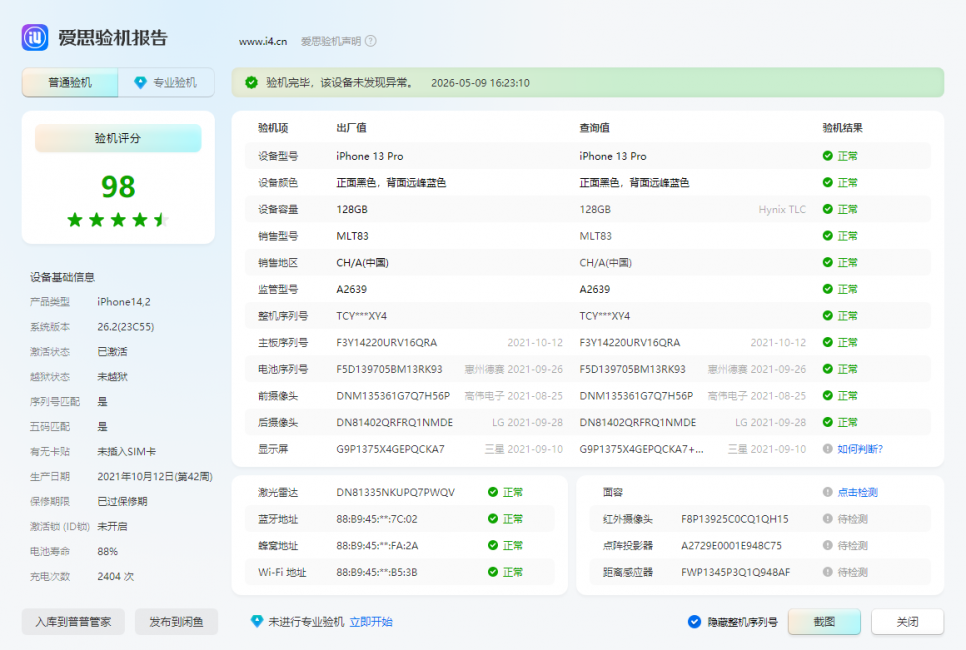Click the grey info icon in 面容 row
This screenshot has width=966, height=650.
click(828, 492)
